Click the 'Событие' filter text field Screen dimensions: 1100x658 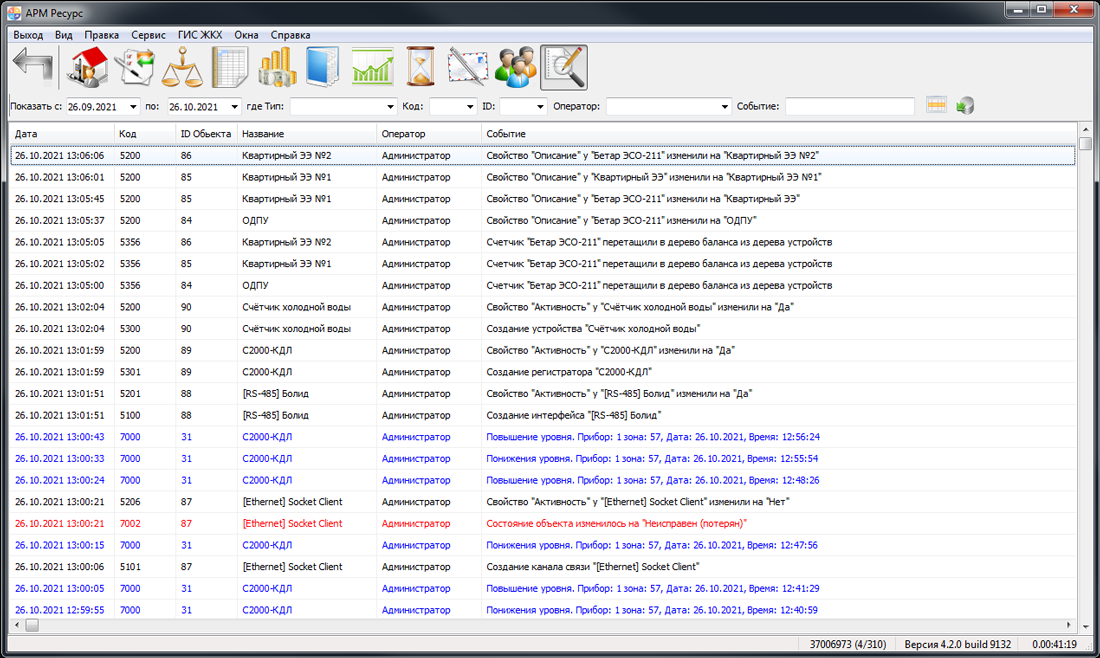[849, 107]
